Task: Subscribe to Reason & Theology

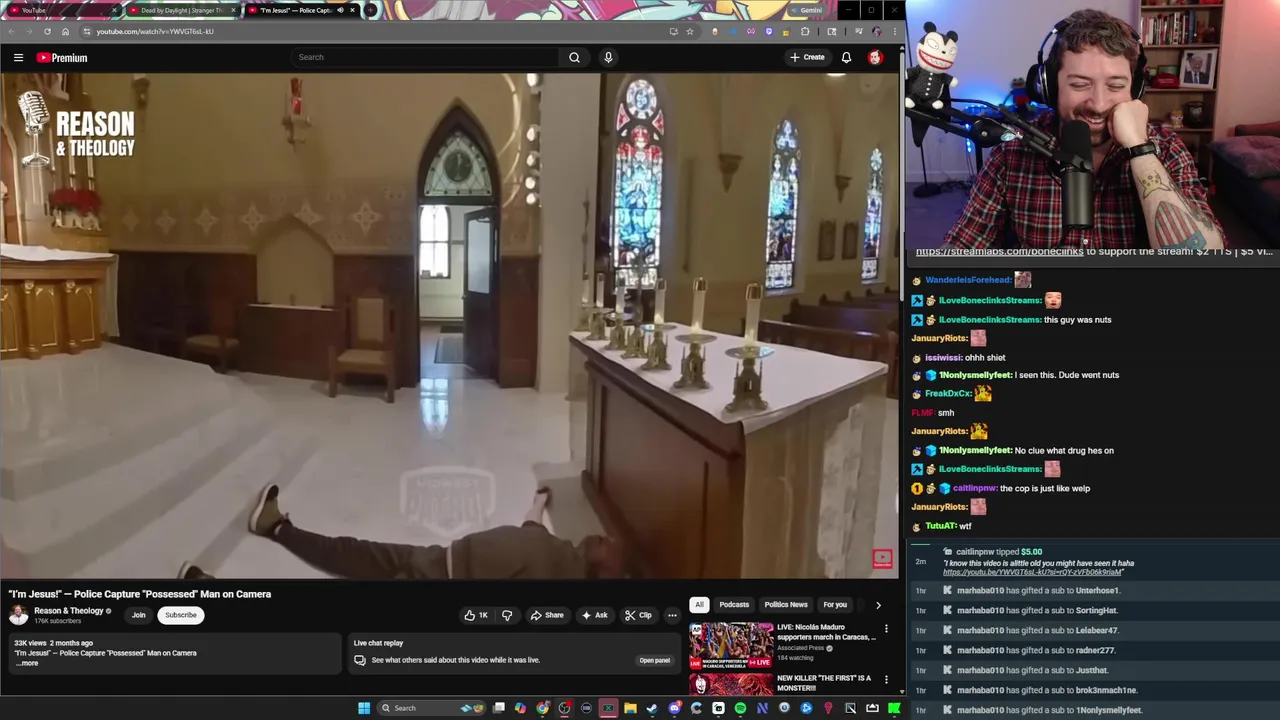Action: (x=181, y=615)
